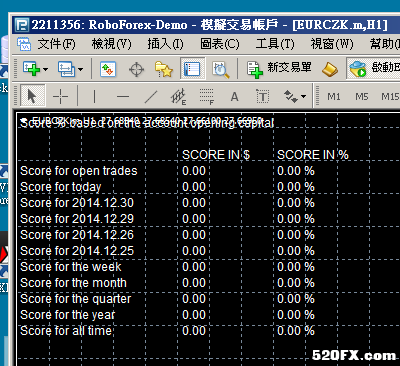This screenshot has width=400, height=366.
Task: Toggle the Market Watch window icon
Action: pyautogui.click(x=108, y=69)
